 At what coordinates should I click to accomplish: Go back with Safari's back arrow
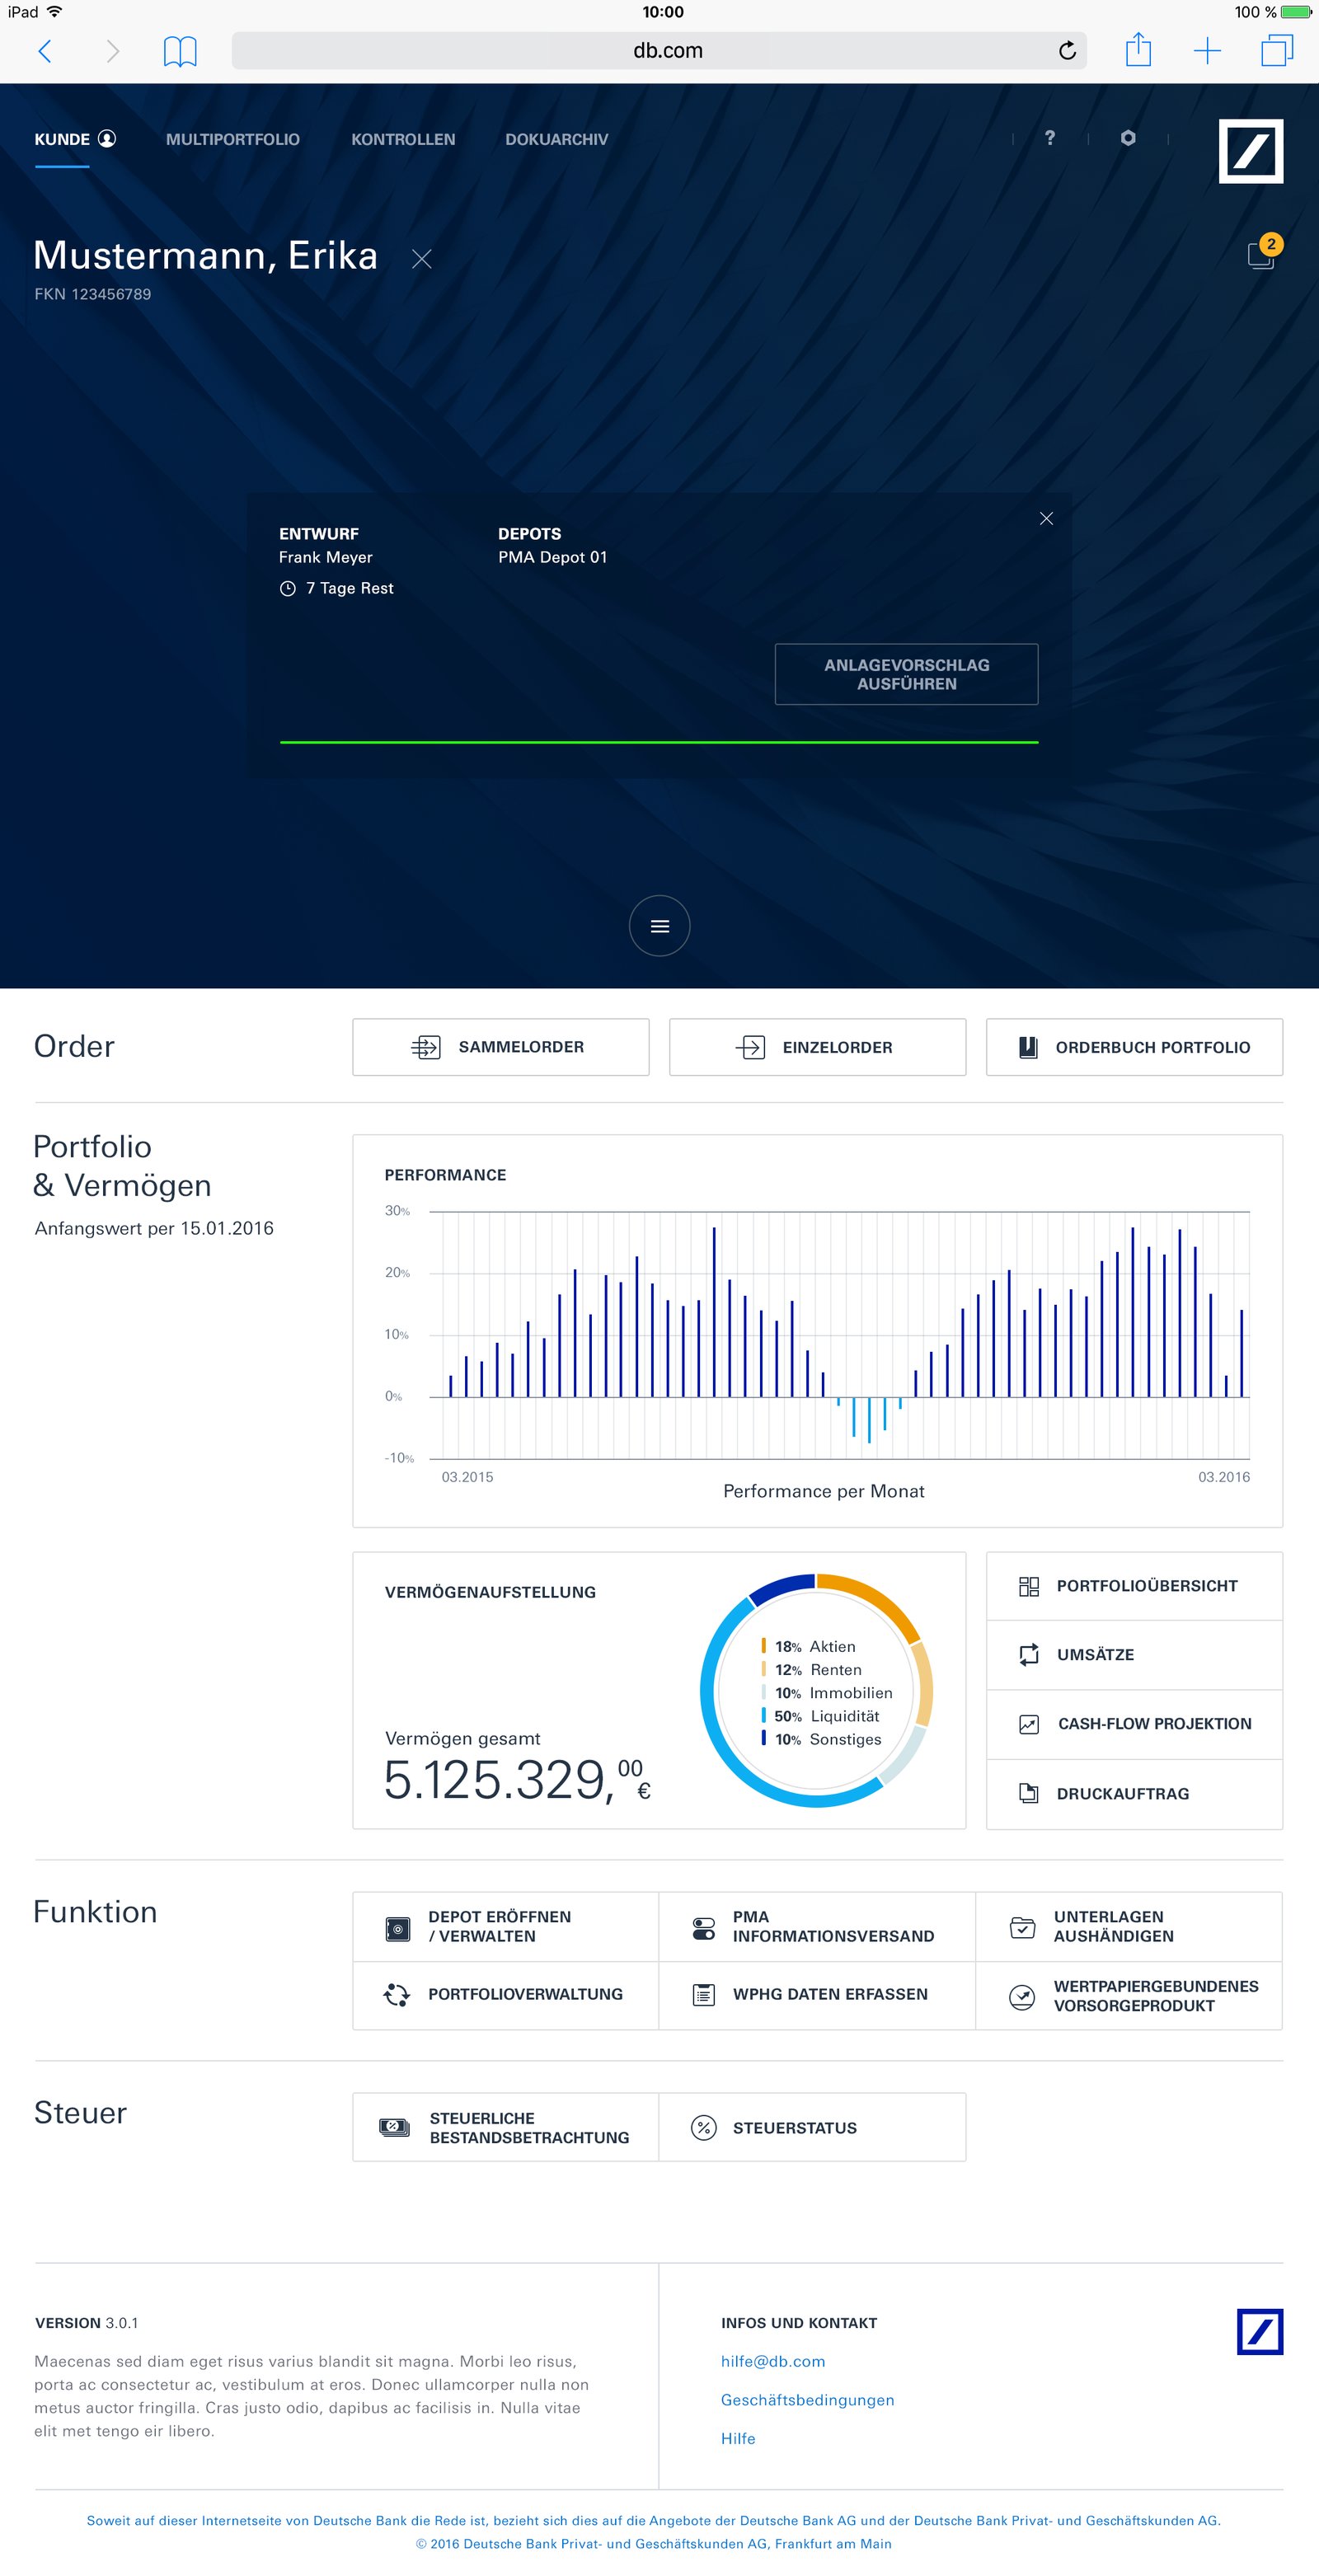pyautogui.click(x=44, y=51)
